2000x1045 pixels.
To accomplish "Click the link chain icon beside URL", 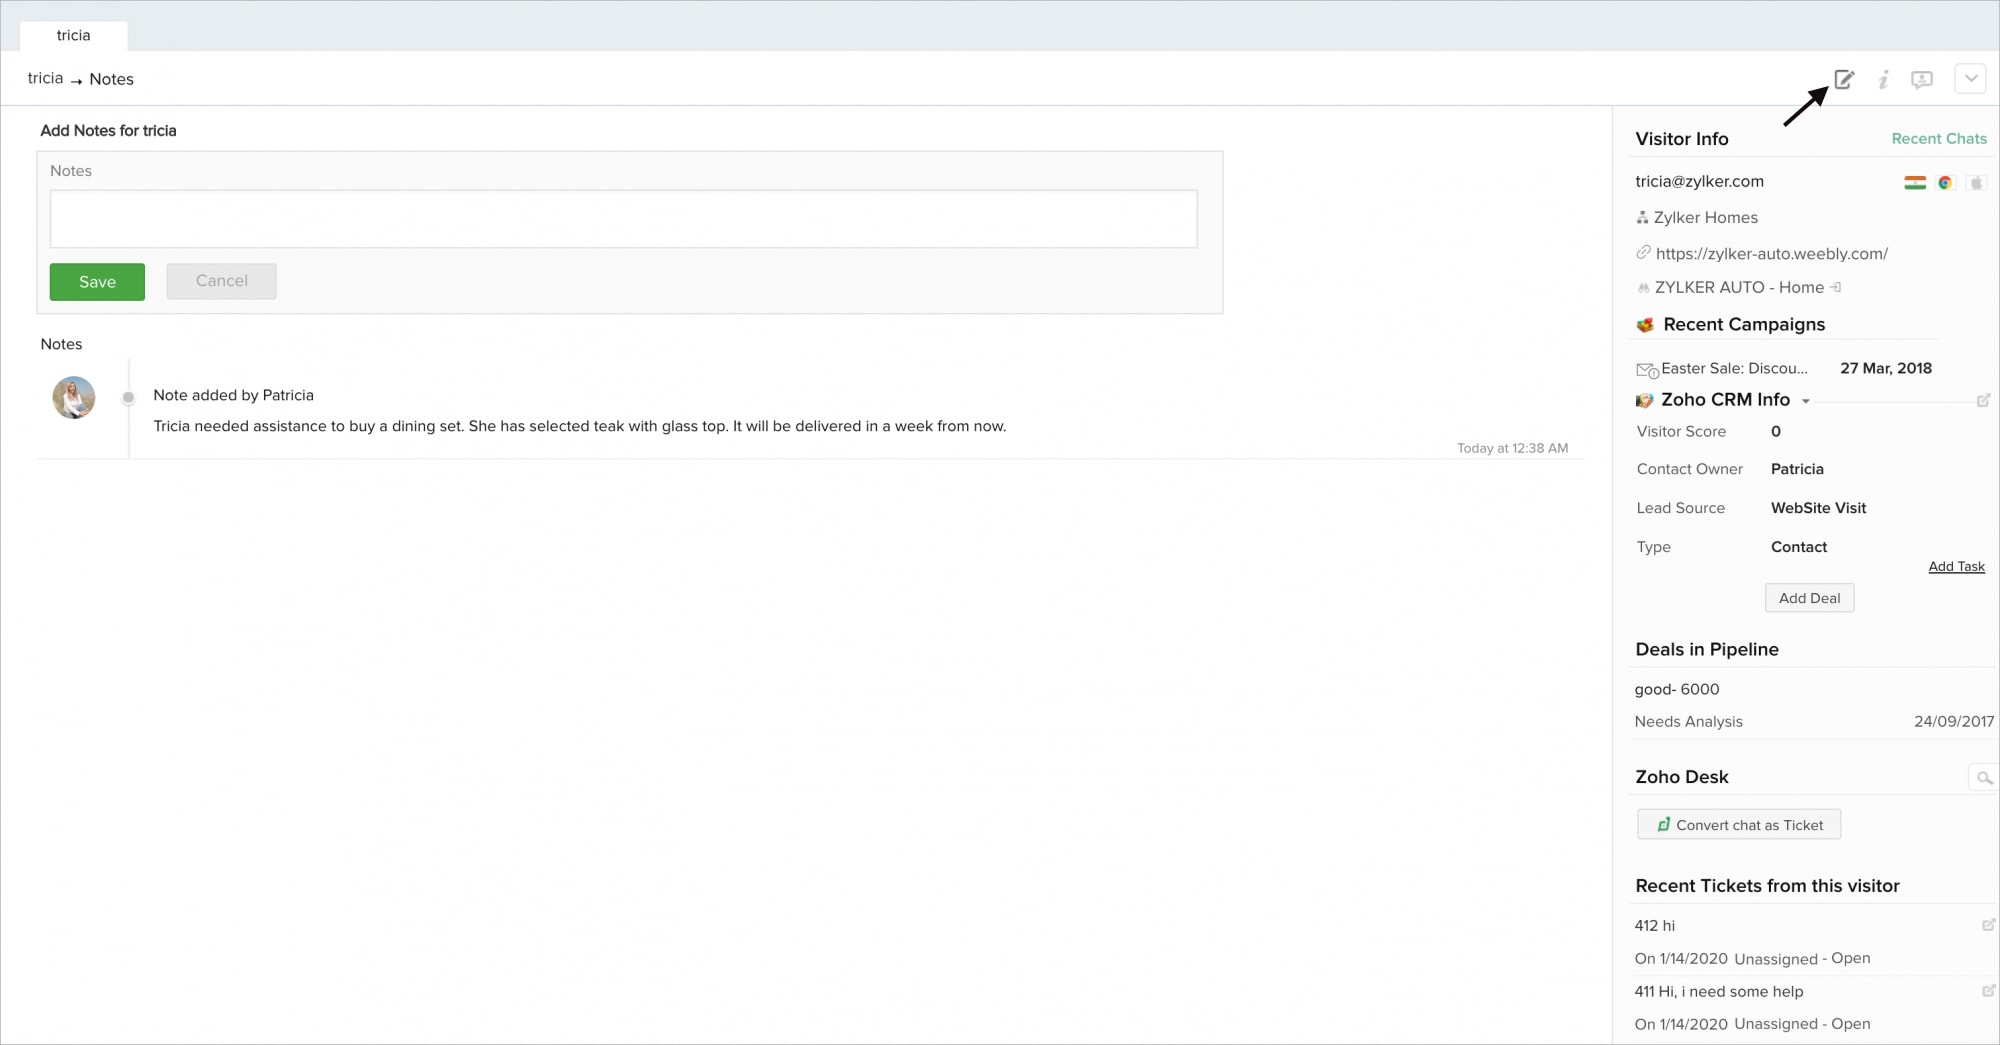I will (x=1643, y=253).
